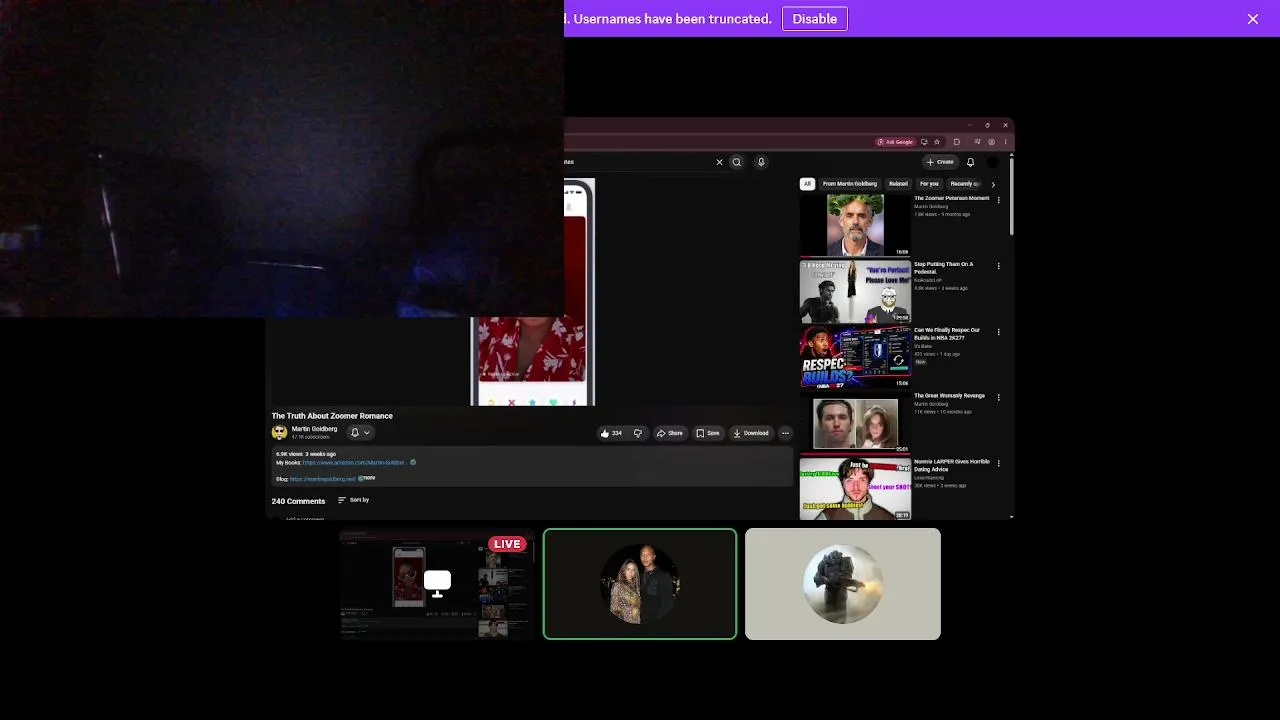Open YouTube account avatar menu
The height and width of the screenshot is (720, 1280).
coord(993,162)
